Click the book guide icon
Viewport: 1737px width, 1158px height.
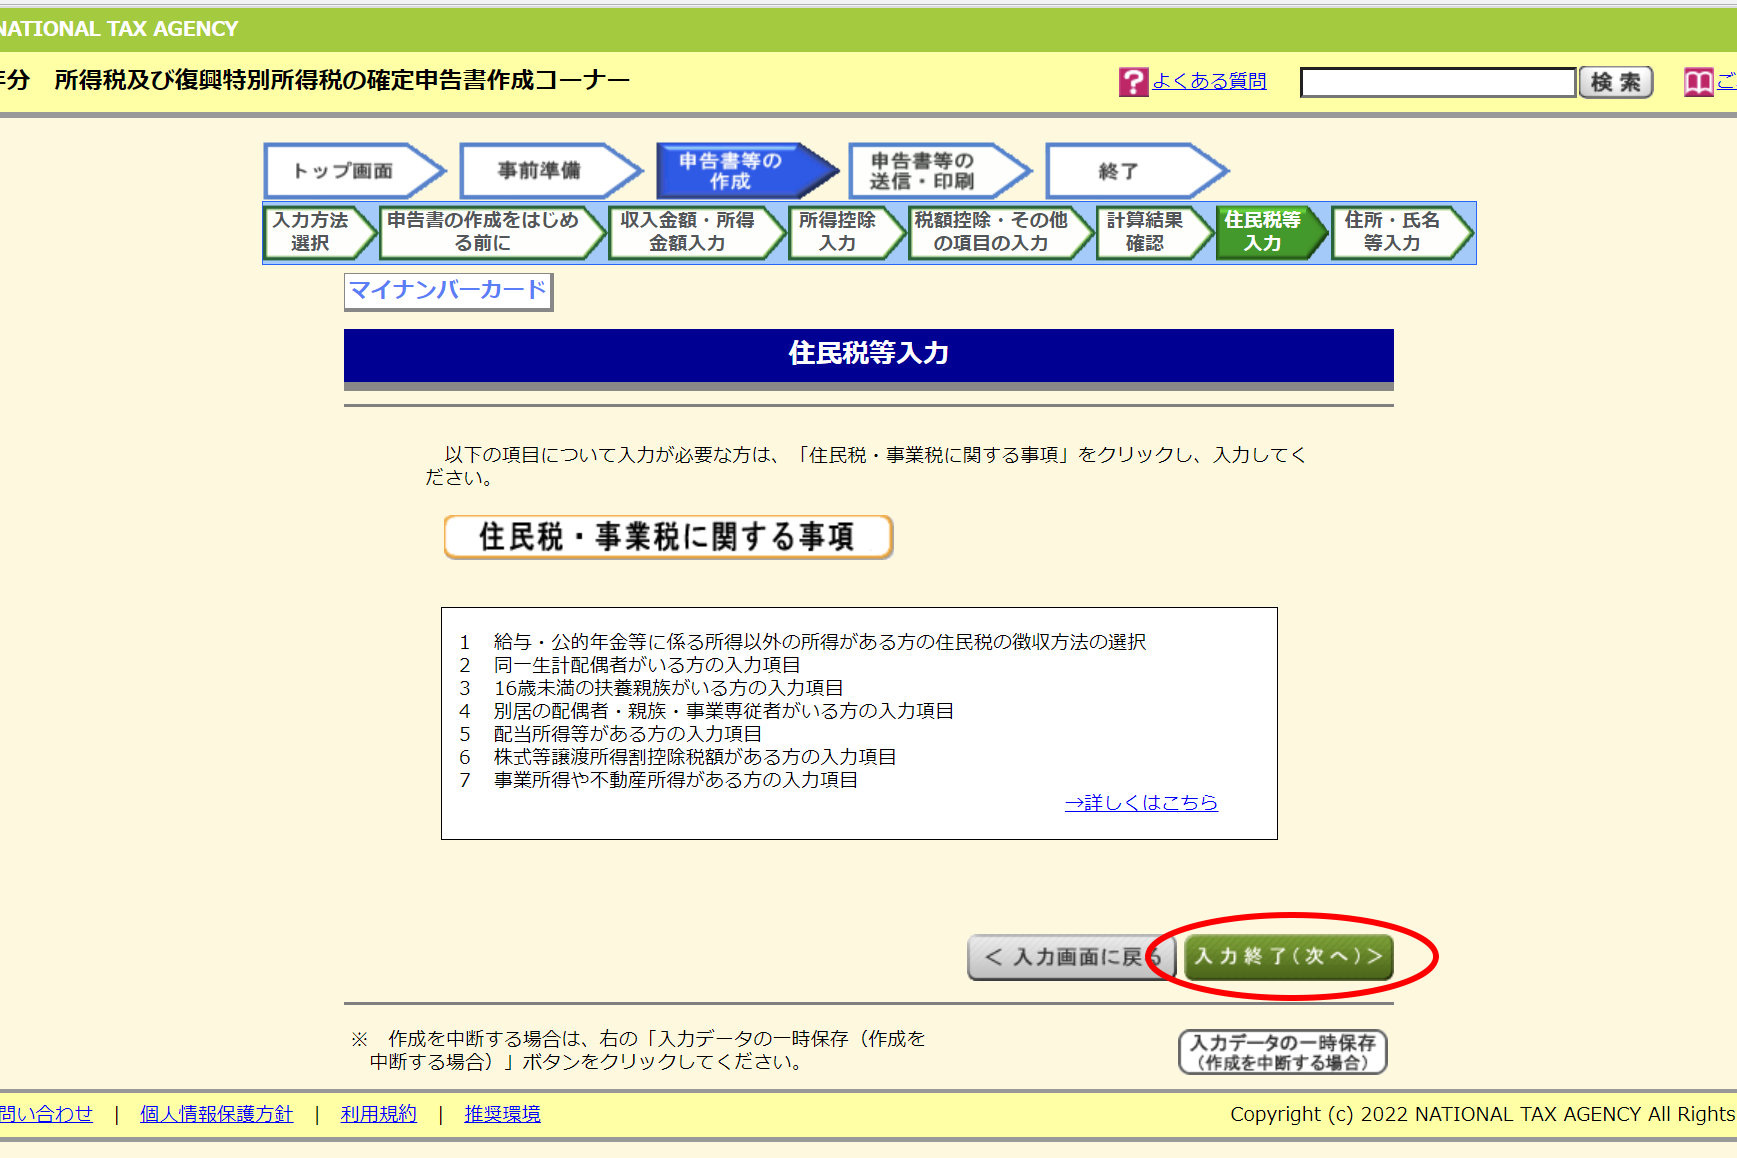coord(1698,82)
